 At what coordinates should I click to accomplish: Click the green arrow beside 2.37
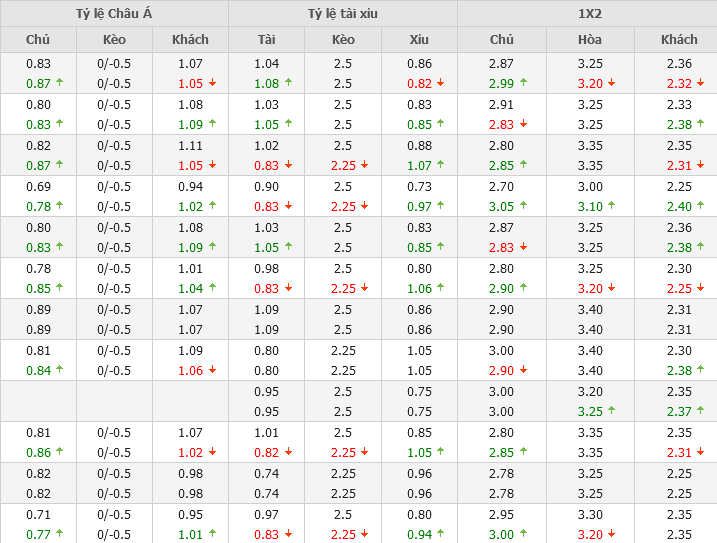pos(703,411)
